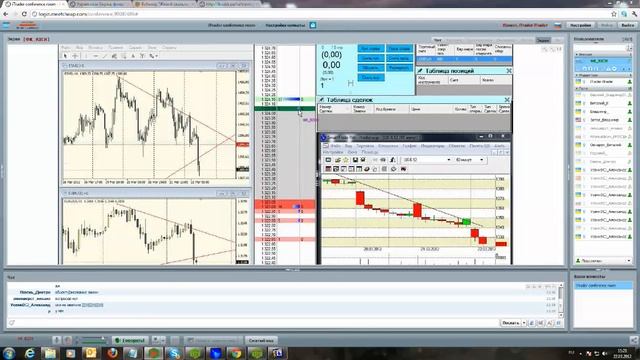Toggle the pin icon of 'Таблица сделок'

coord(322,100)
